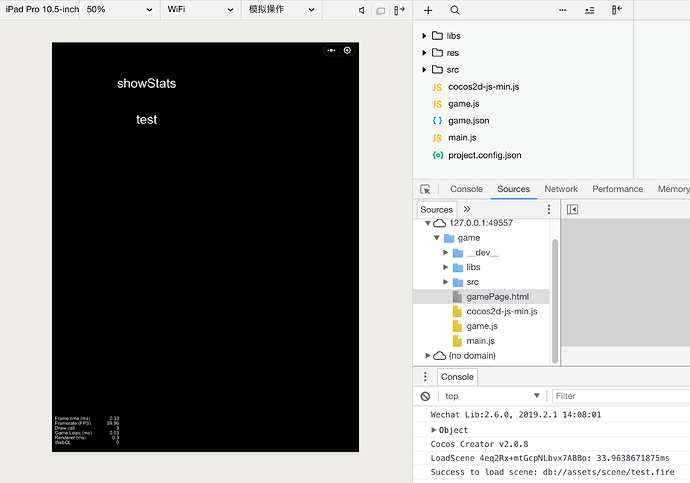Screen dimensions: 690x483
Task: Click the Cocos Creator v2.0.8 log line
Action: [x=479, y=444]
